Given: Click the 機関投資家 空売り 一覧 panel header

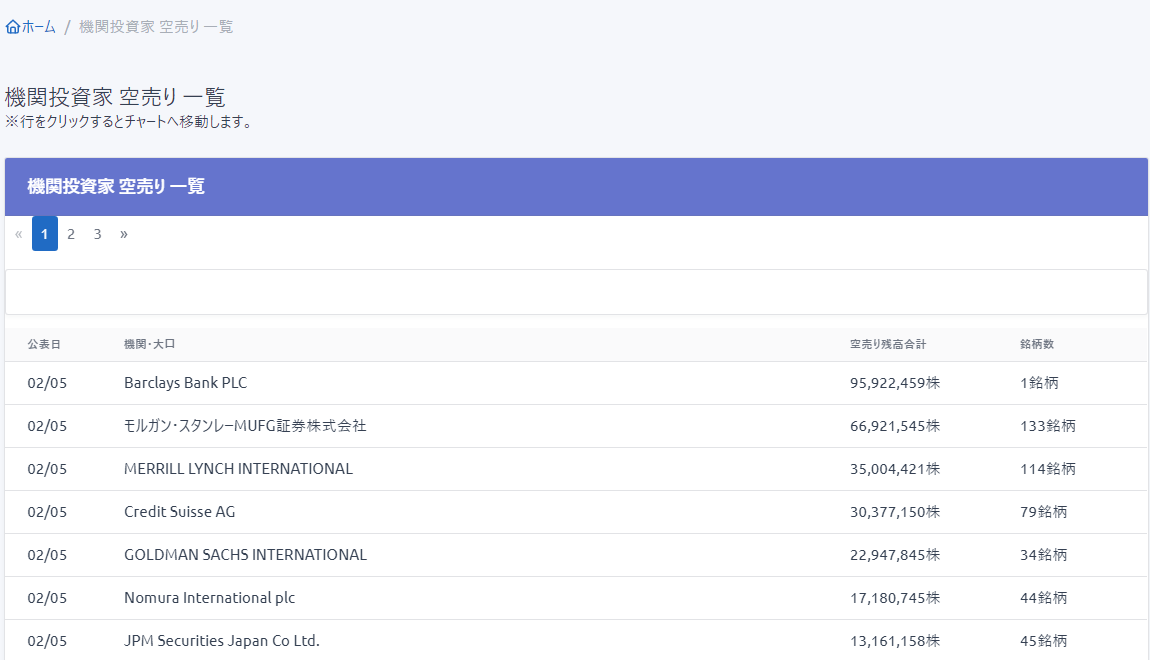Looking at the screenshot, I should 116,186.
